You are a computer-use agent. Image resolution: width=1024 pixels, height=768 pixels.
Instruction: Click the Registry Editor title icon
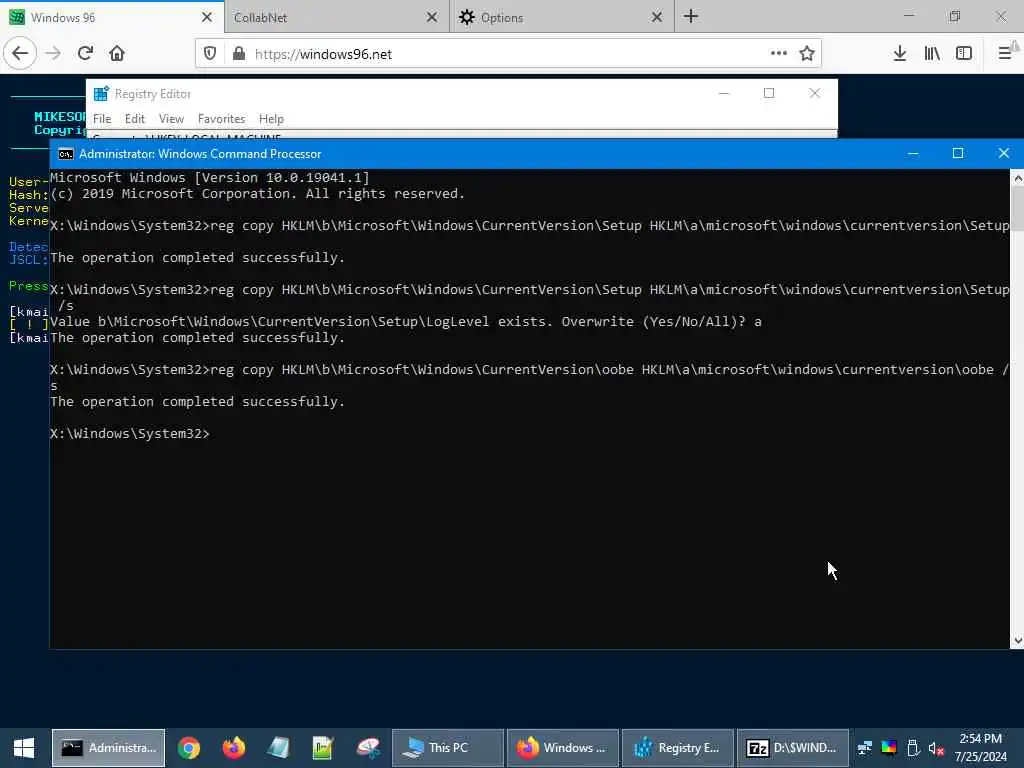[101, 94]
